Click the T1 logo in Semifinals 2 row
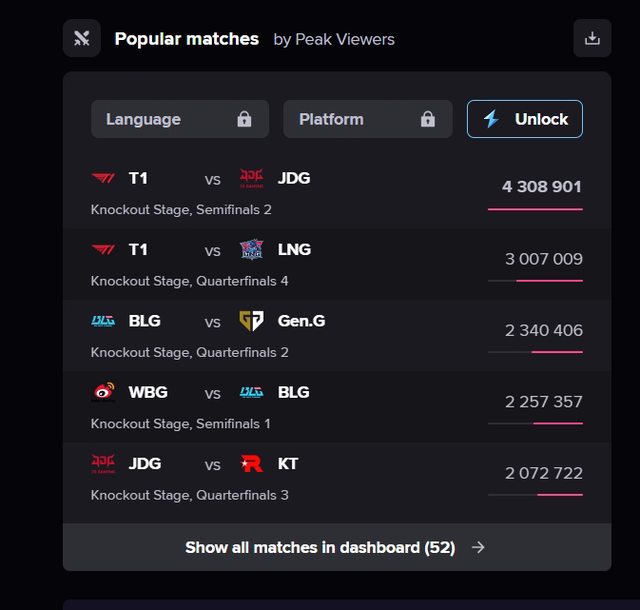640x610 pixels. click(103, 178)
